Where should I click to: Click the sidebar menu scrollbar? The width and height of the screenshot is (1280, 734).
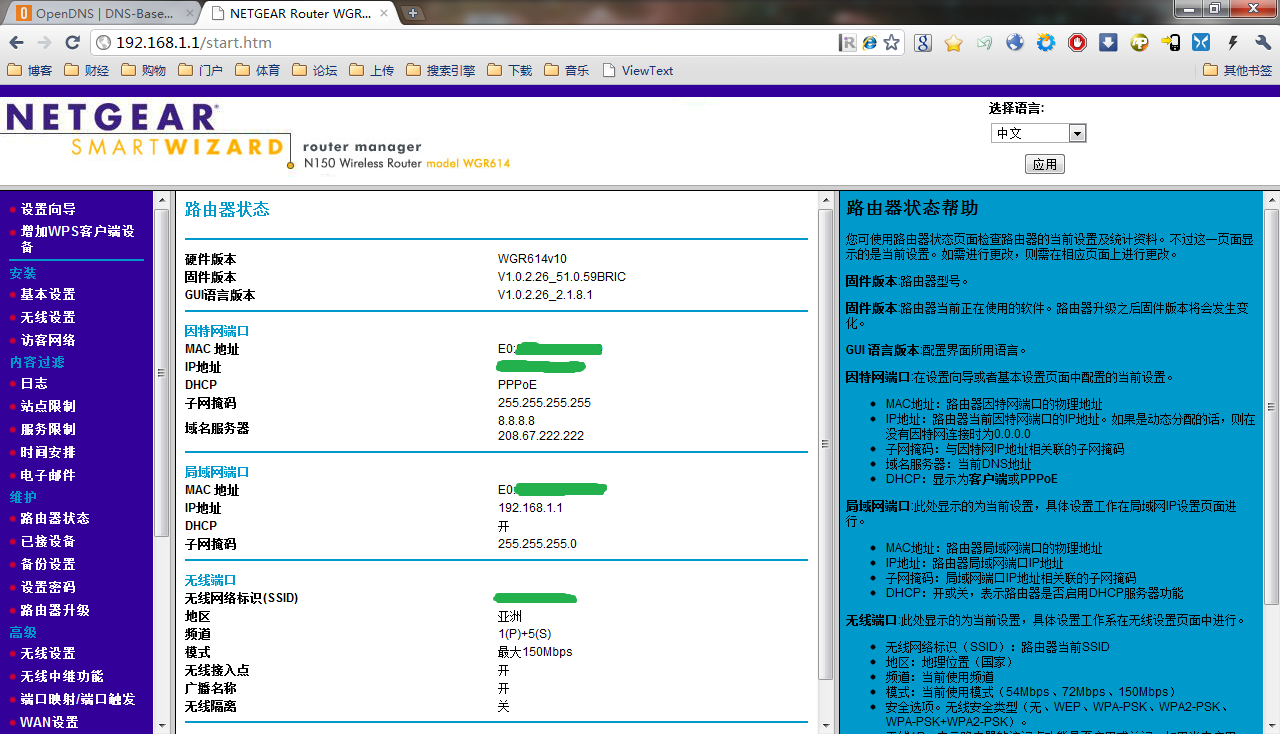coord(161,372)
